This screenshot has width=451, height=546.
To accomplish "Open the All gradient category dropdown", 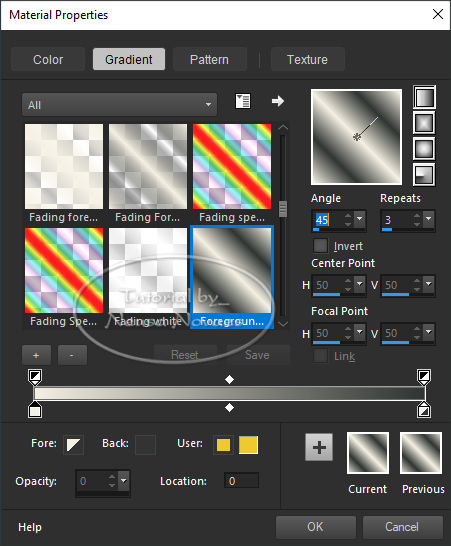I will pyautogui.click(x=119, y=104).
